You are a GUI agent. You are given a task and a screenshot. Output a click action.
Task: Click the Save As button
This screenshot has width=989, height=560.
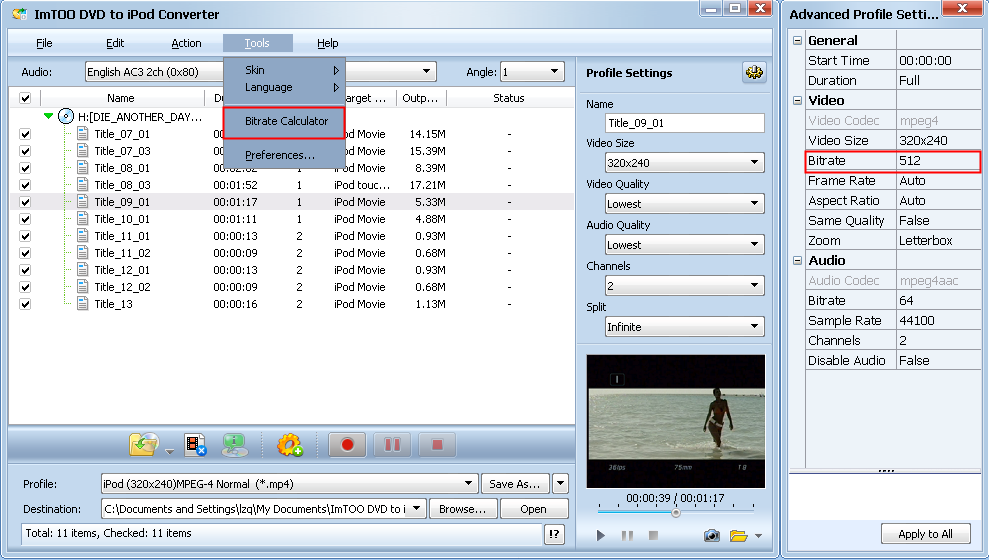[x=515, y=484]
